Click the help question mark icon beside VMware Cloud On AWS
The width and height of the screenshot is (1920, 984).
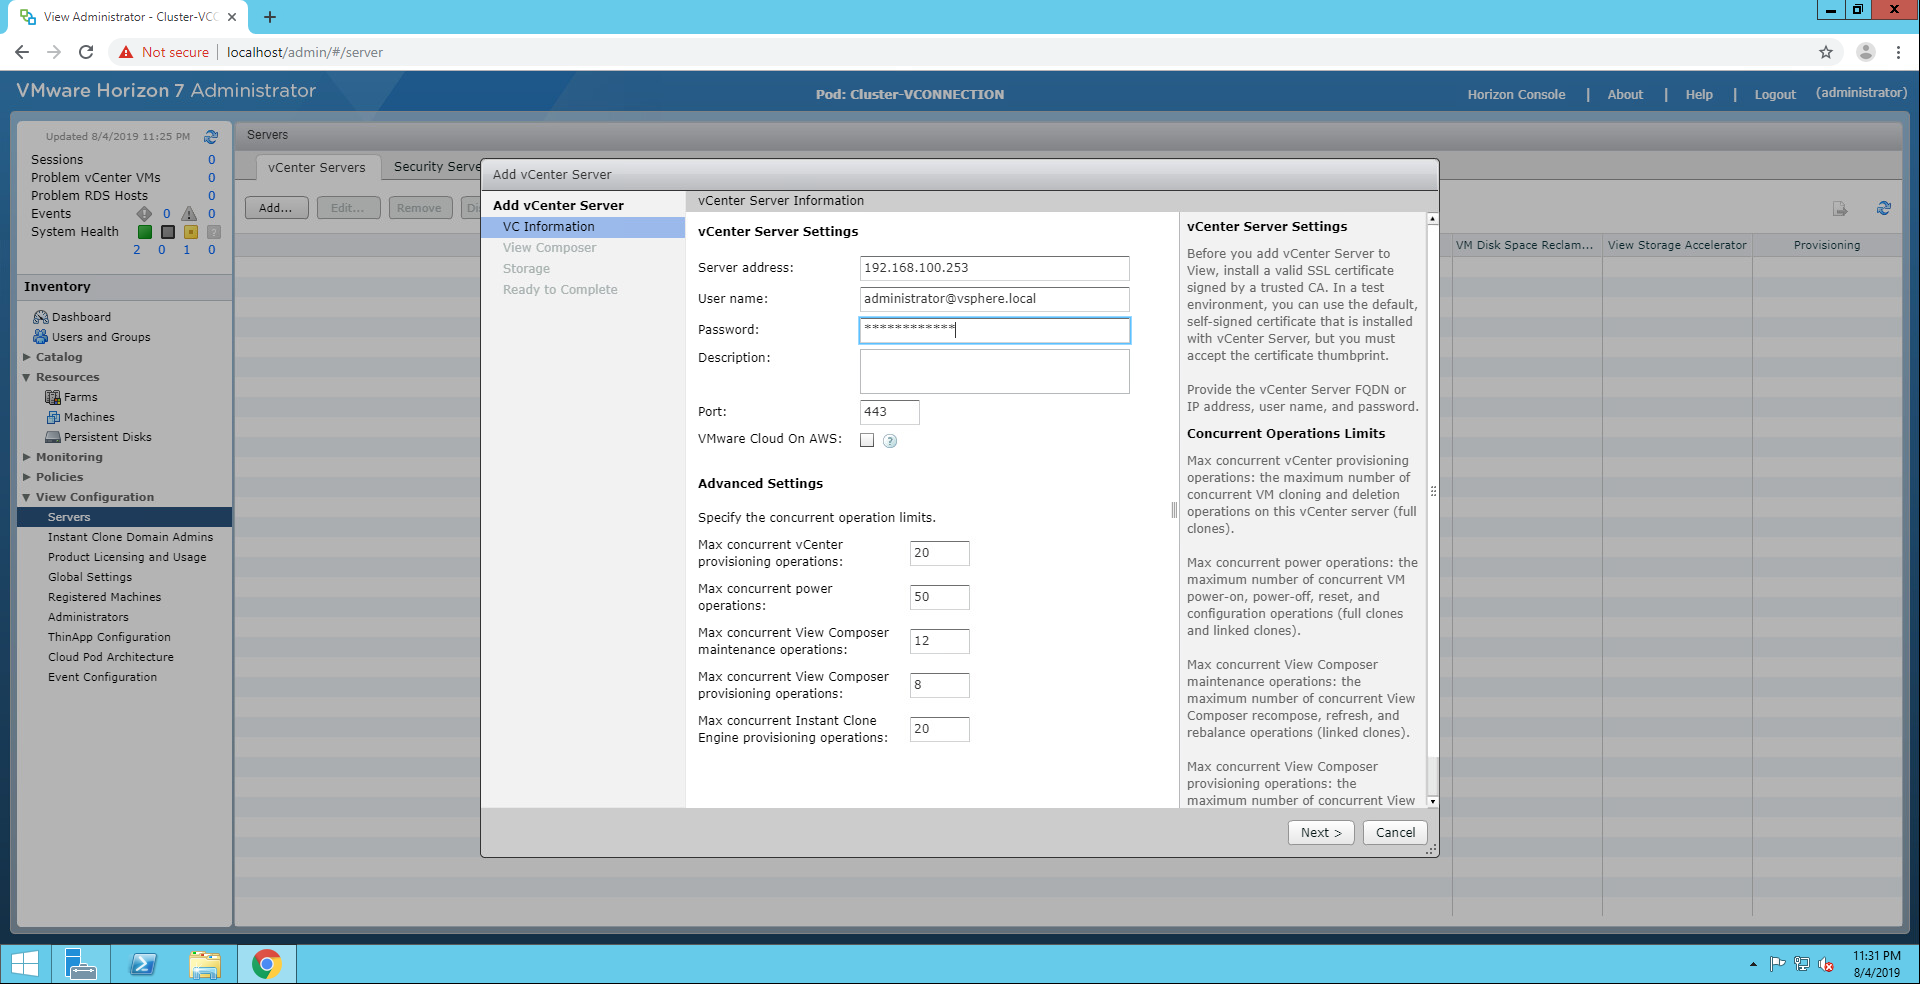click(x=890, y=441)
